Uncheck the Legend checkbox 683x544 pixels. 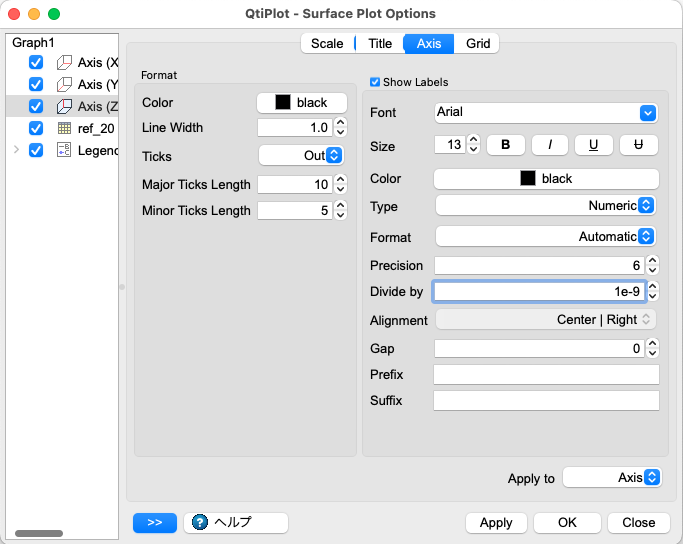(36, 150)
